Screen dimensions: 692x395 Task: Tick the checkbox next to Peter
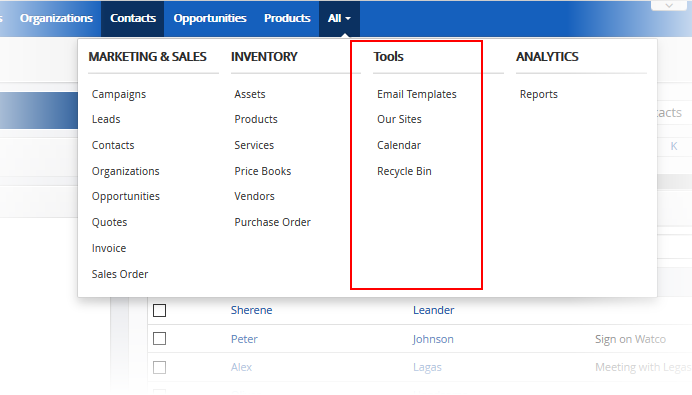(159, 339)
